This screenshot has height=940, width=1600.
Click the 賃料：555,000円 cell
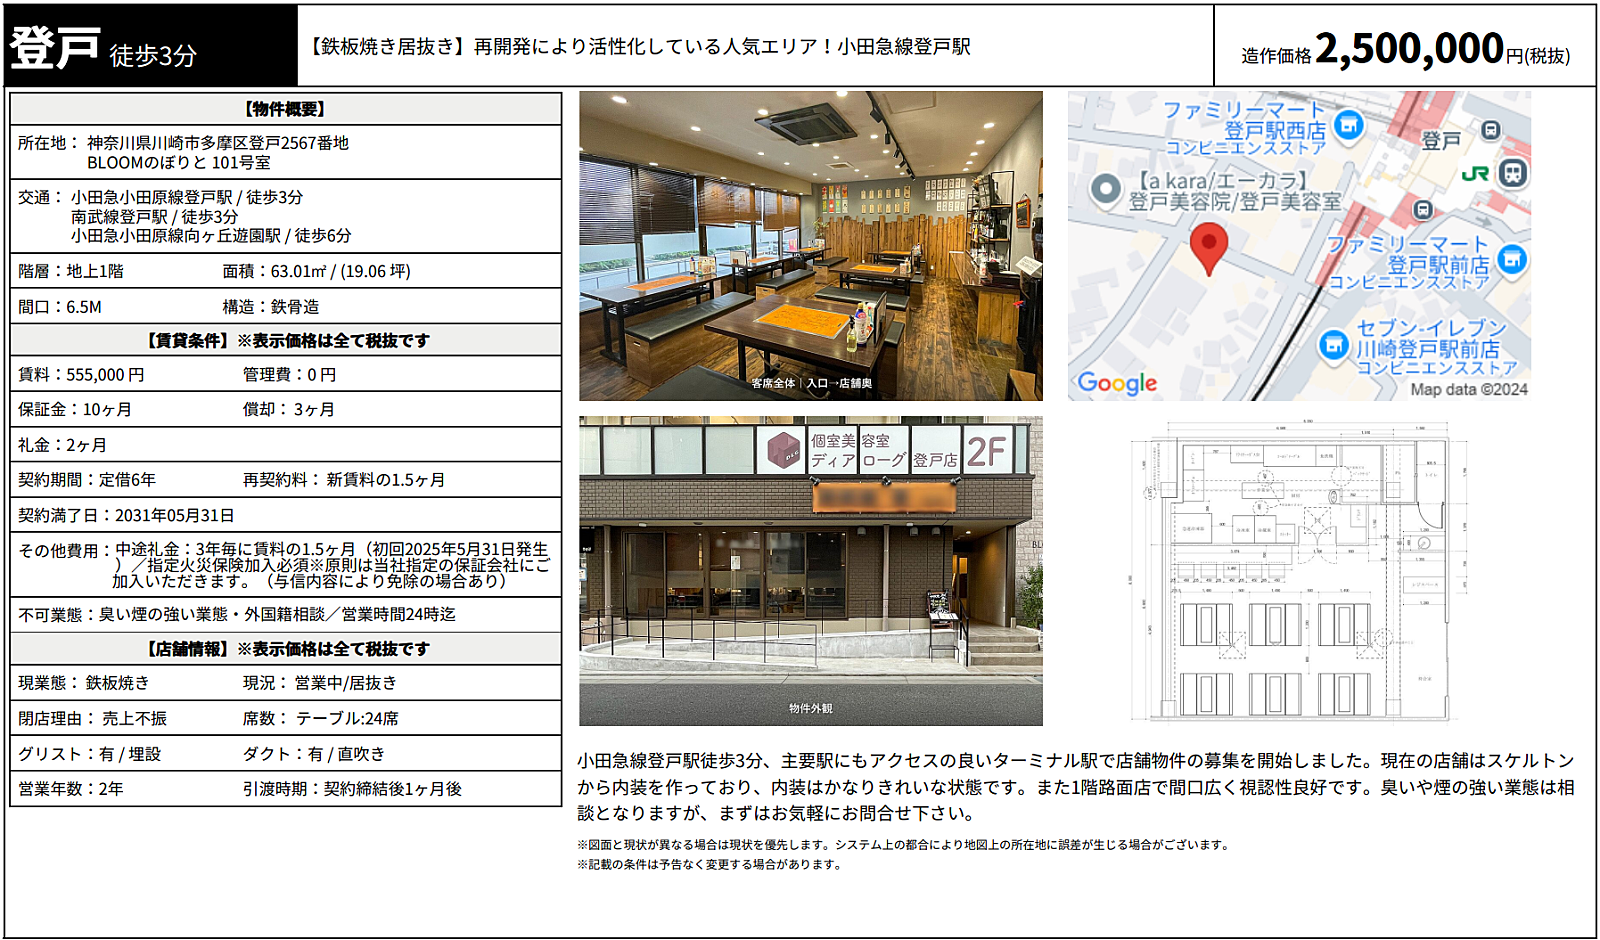pos(81,374)
